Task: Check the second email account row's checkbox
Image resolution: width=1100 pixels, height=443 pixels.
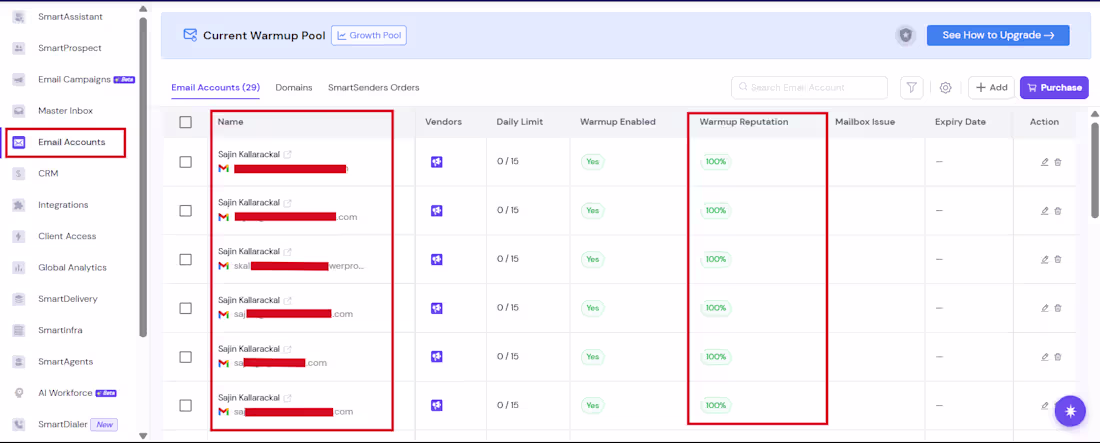Action: tap(185, 211)
